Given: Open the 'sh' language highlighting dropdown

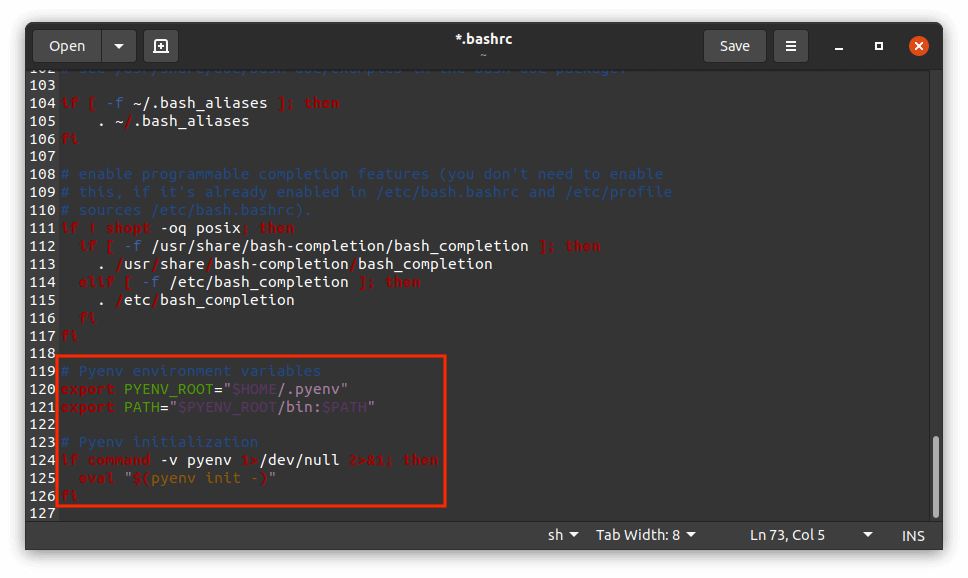Looking at the screenshot, I should click(x=562, y=535).
